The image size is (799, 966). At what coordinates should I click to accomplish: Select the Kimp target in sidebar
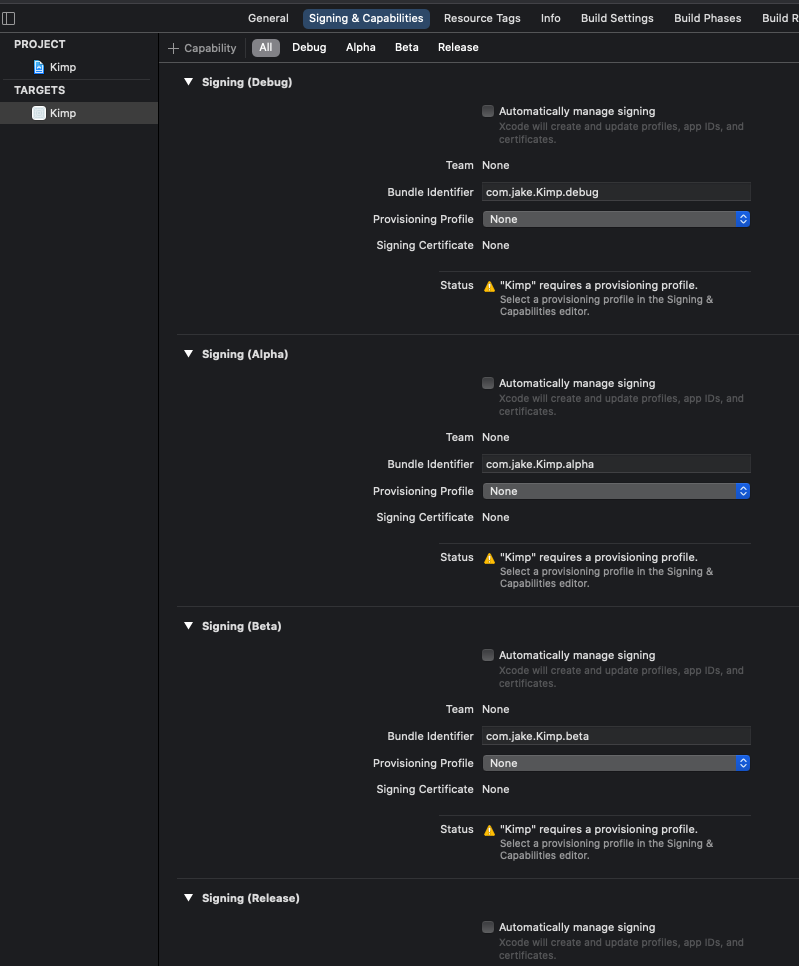coord(79,113)
